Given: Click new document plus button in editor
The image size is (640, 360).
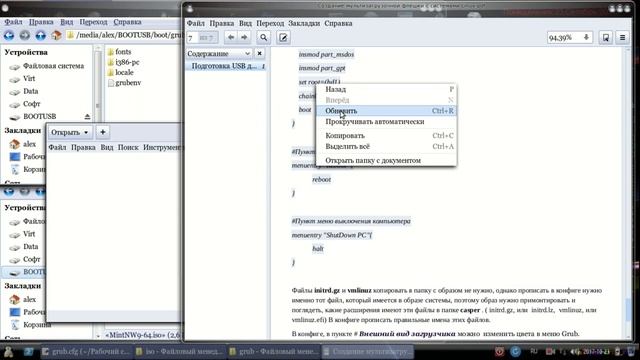Looking at the screenshot, I should [103, 132].
